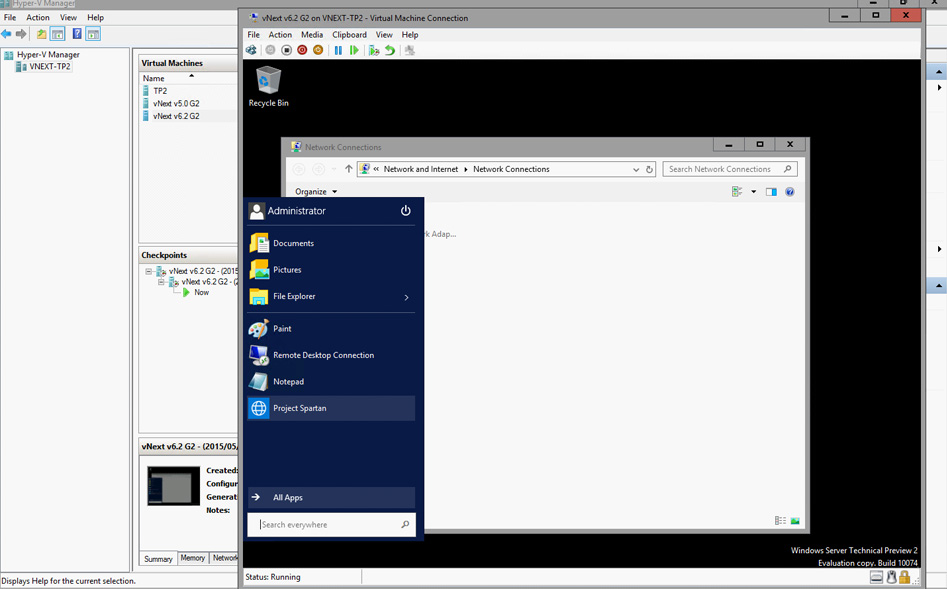
Task: Reset the virtual machine via toolbar
Action: tap(354, 50)
